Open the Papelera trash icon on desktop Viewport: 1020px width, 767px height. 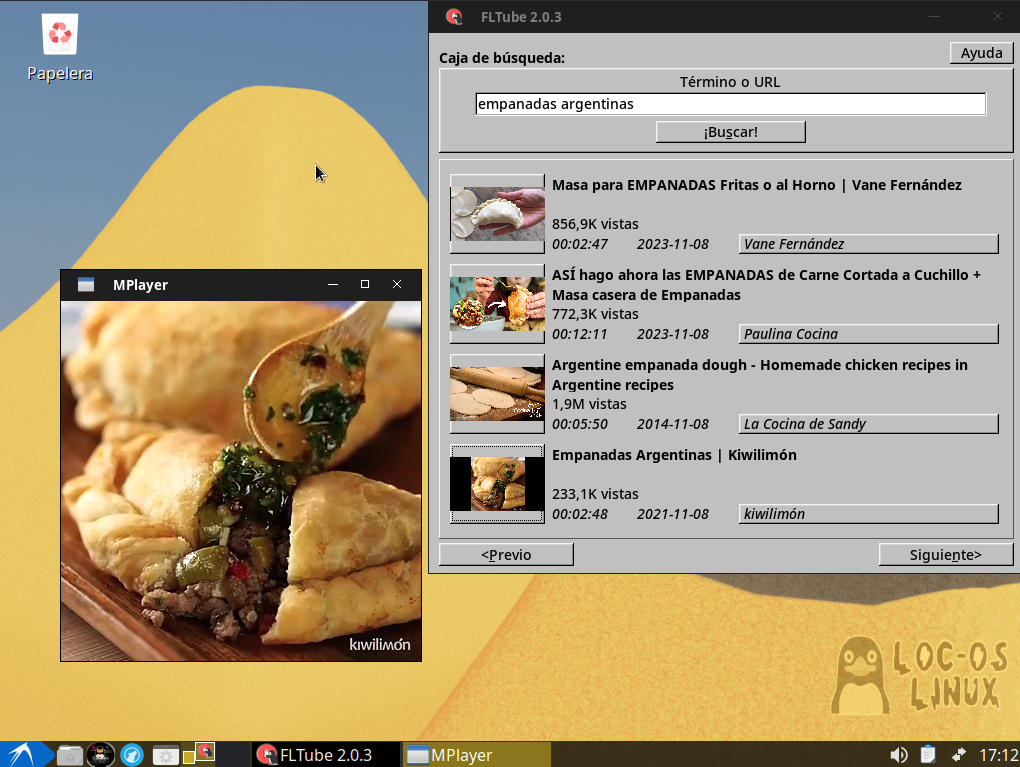(x=60, y=36)
